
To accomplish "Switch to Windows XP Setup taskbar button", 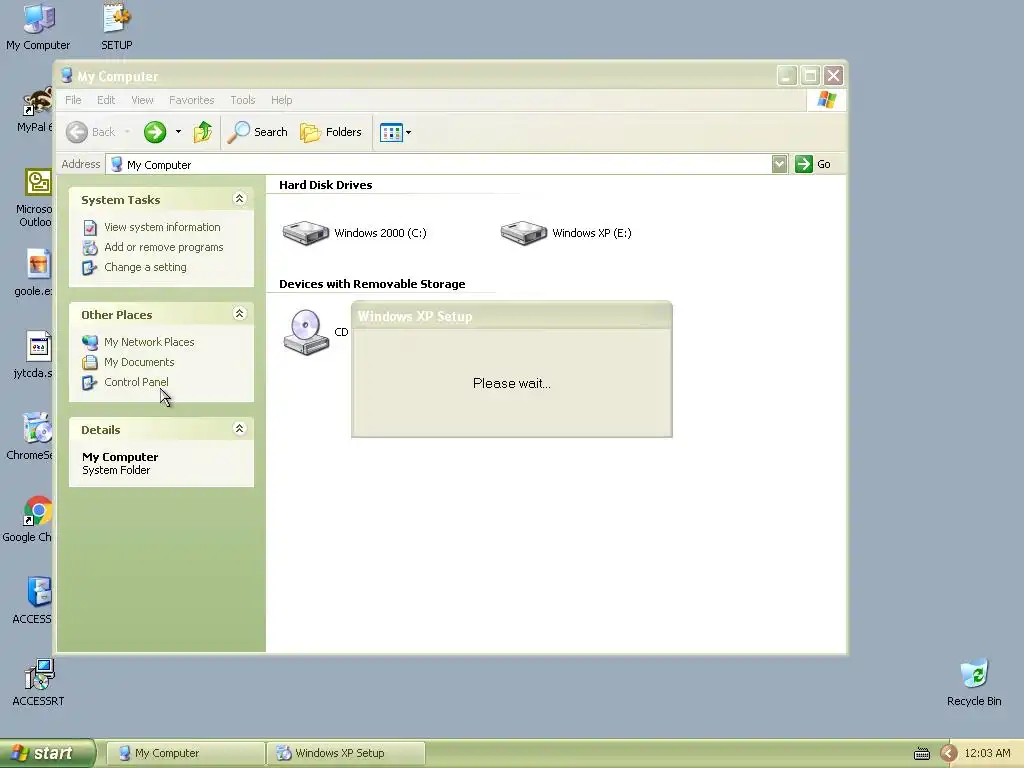I will pos(347,753).
